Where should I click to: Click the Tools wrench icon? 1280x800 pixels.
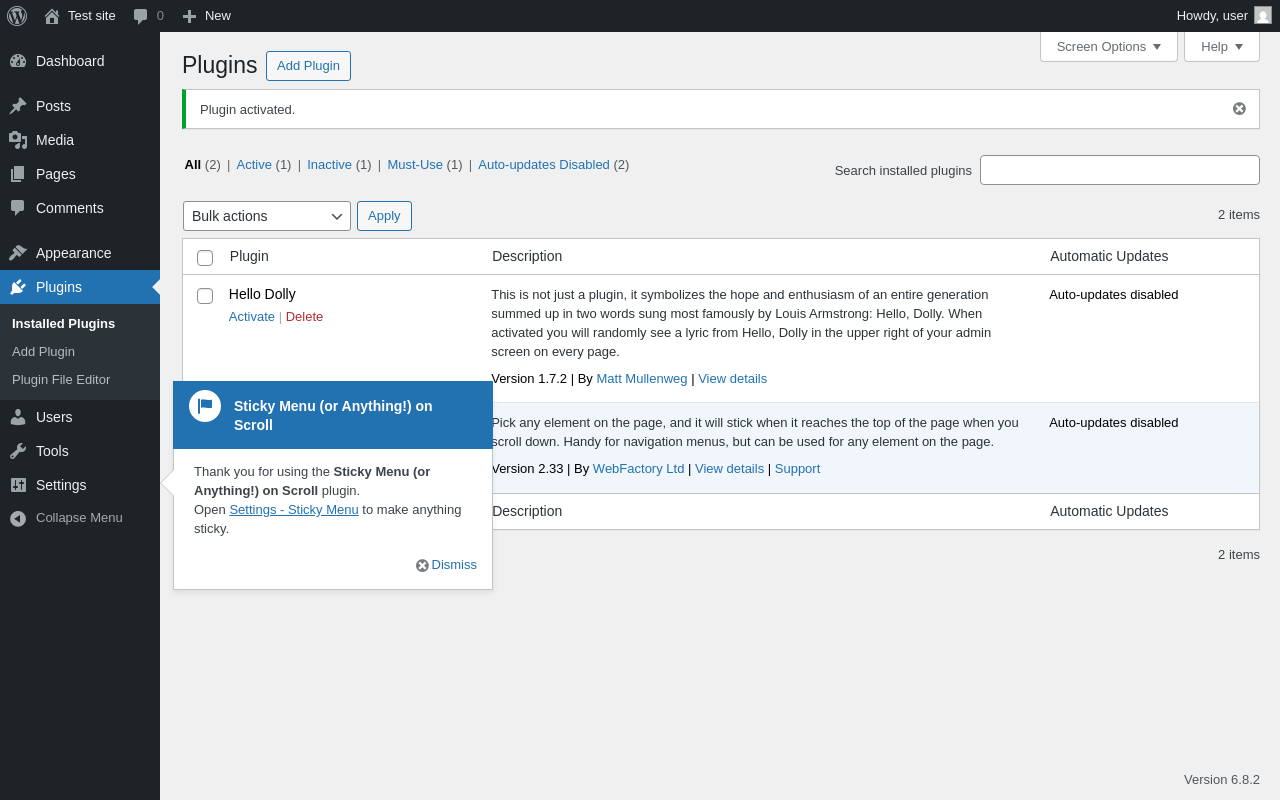tap(18, 451)
